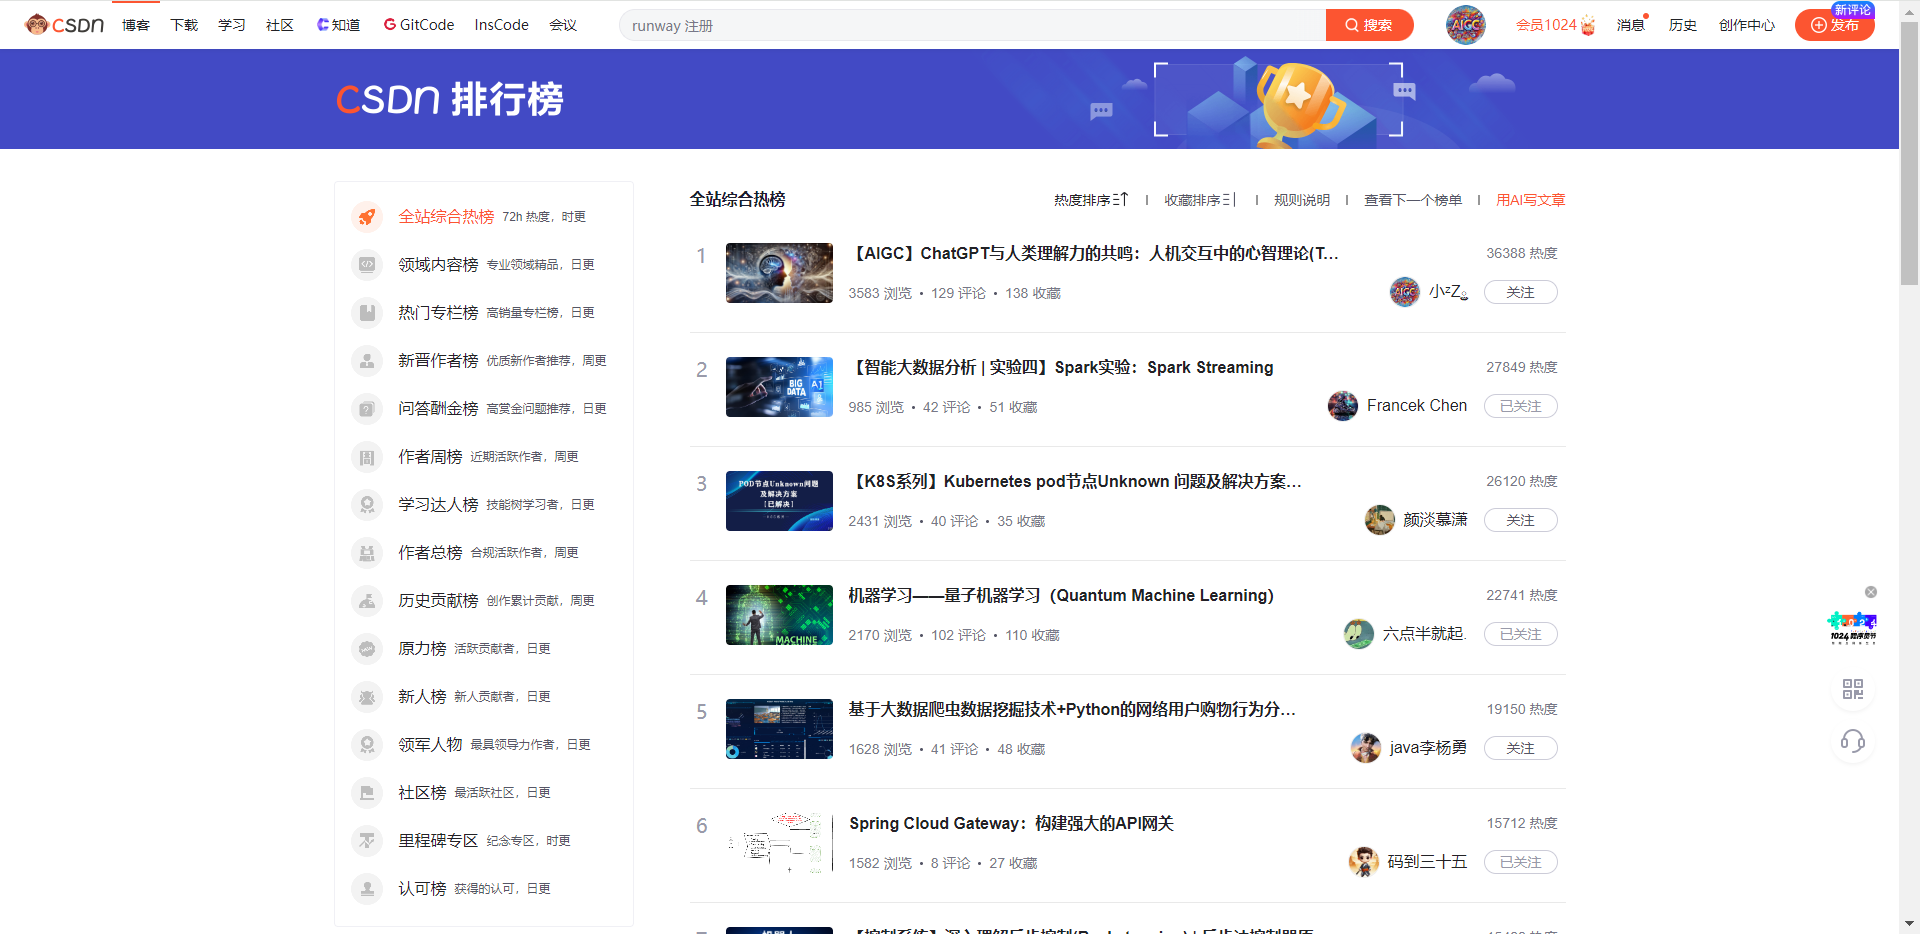Open 社区 in the top navigation
The width and height of the screenshot is (1920, 934).
click(280, 25)
